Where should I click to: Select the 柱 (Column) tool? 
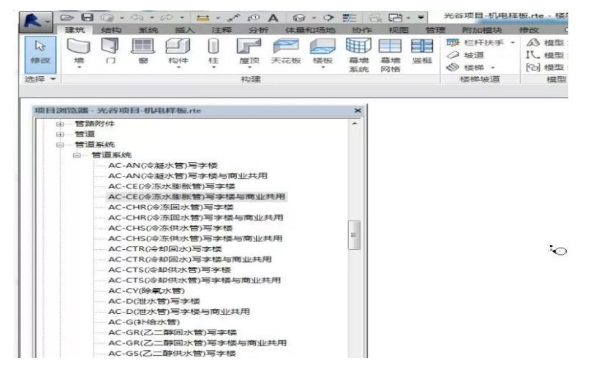point(213,52)
